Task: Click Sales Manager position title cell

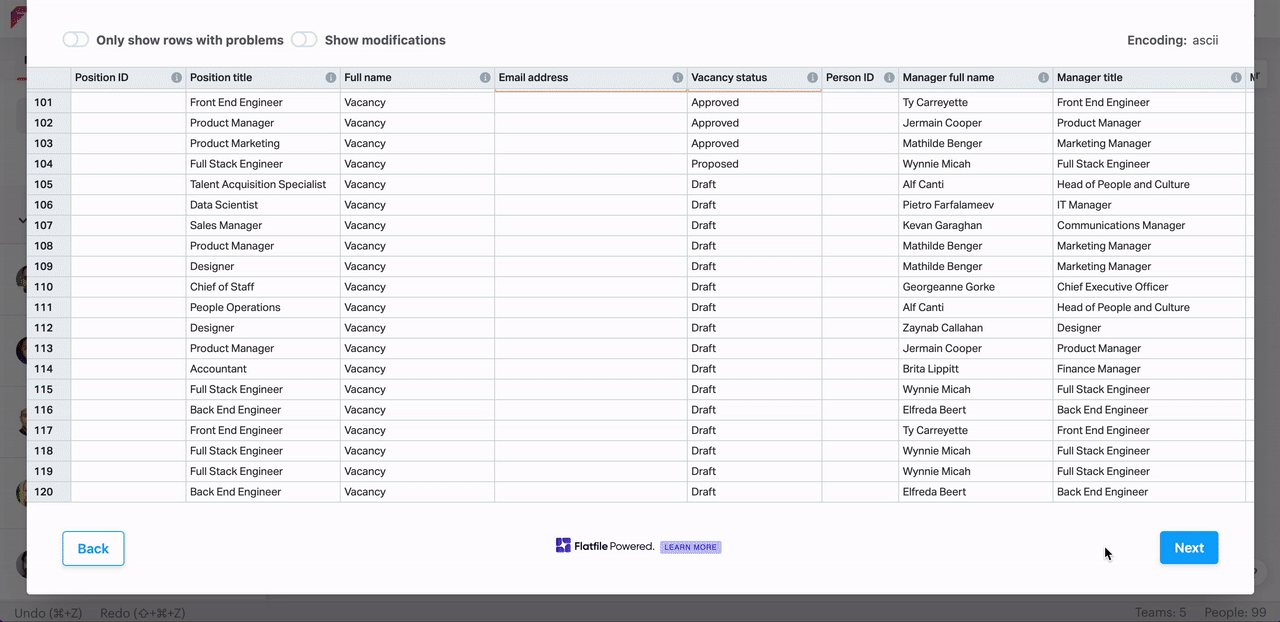Action: pyautogui.click(x=263, y=225)
